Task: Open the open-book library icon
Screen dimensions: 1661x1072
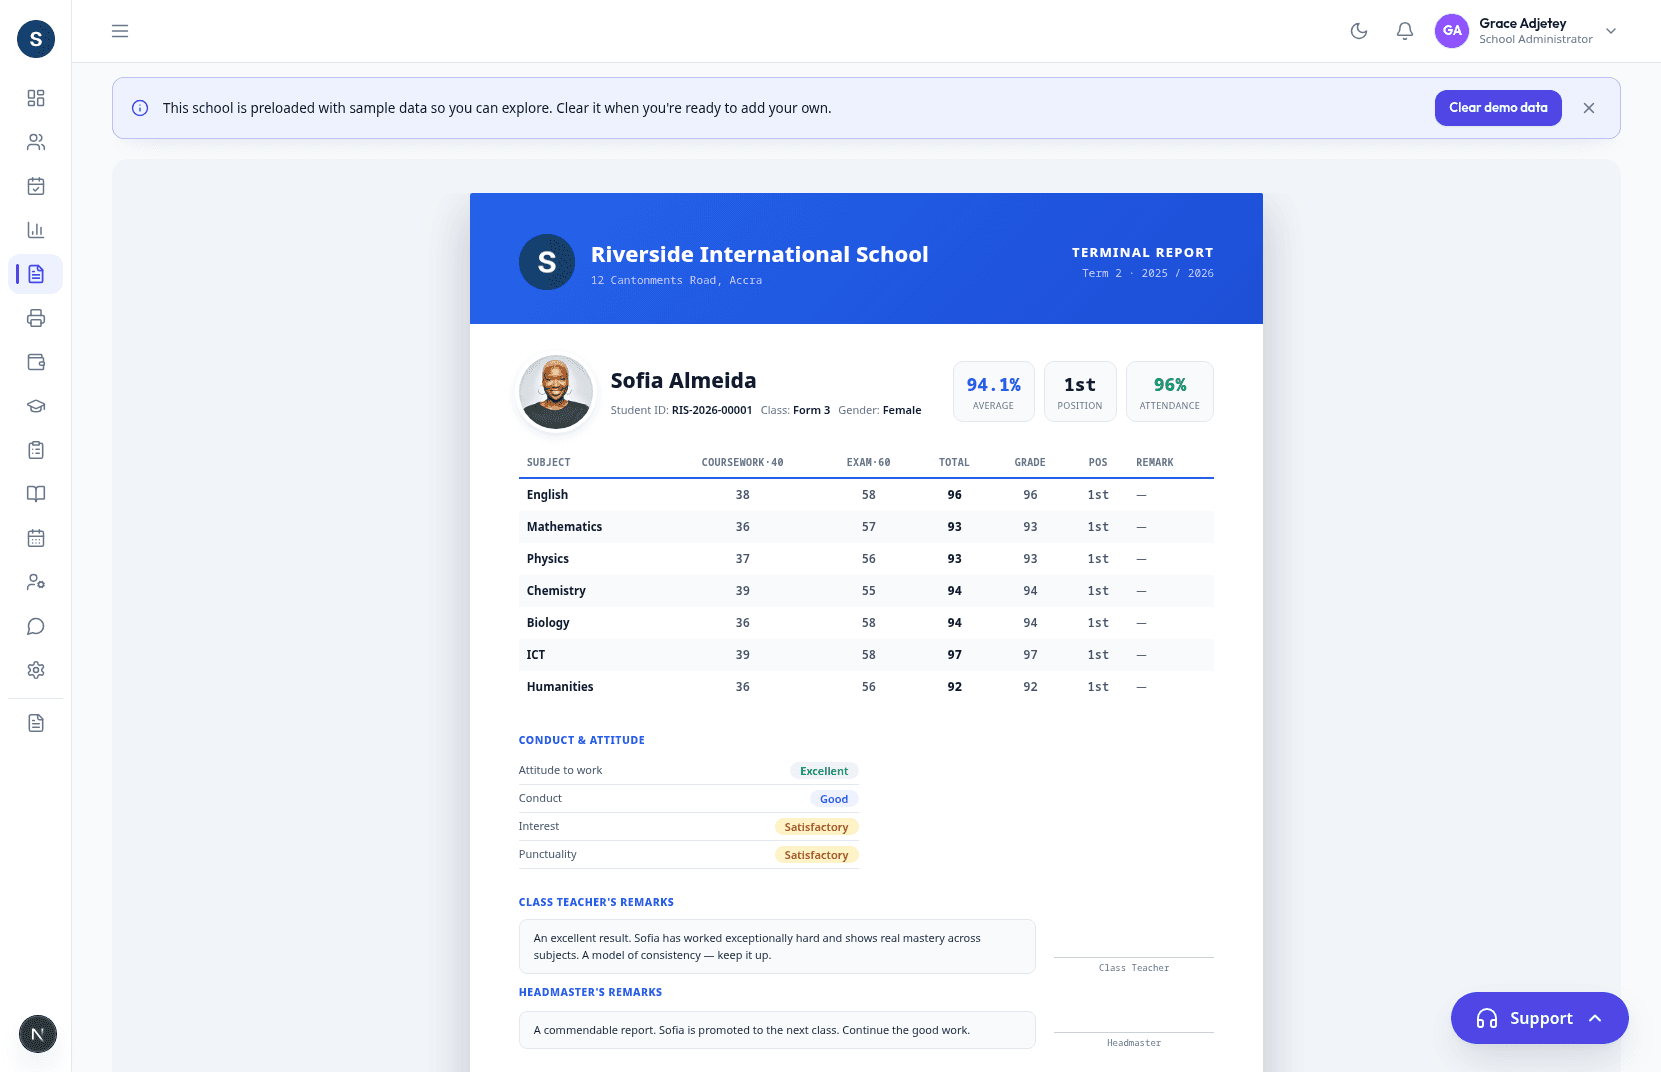Action: pyautogui.click(x=36, y=494)
